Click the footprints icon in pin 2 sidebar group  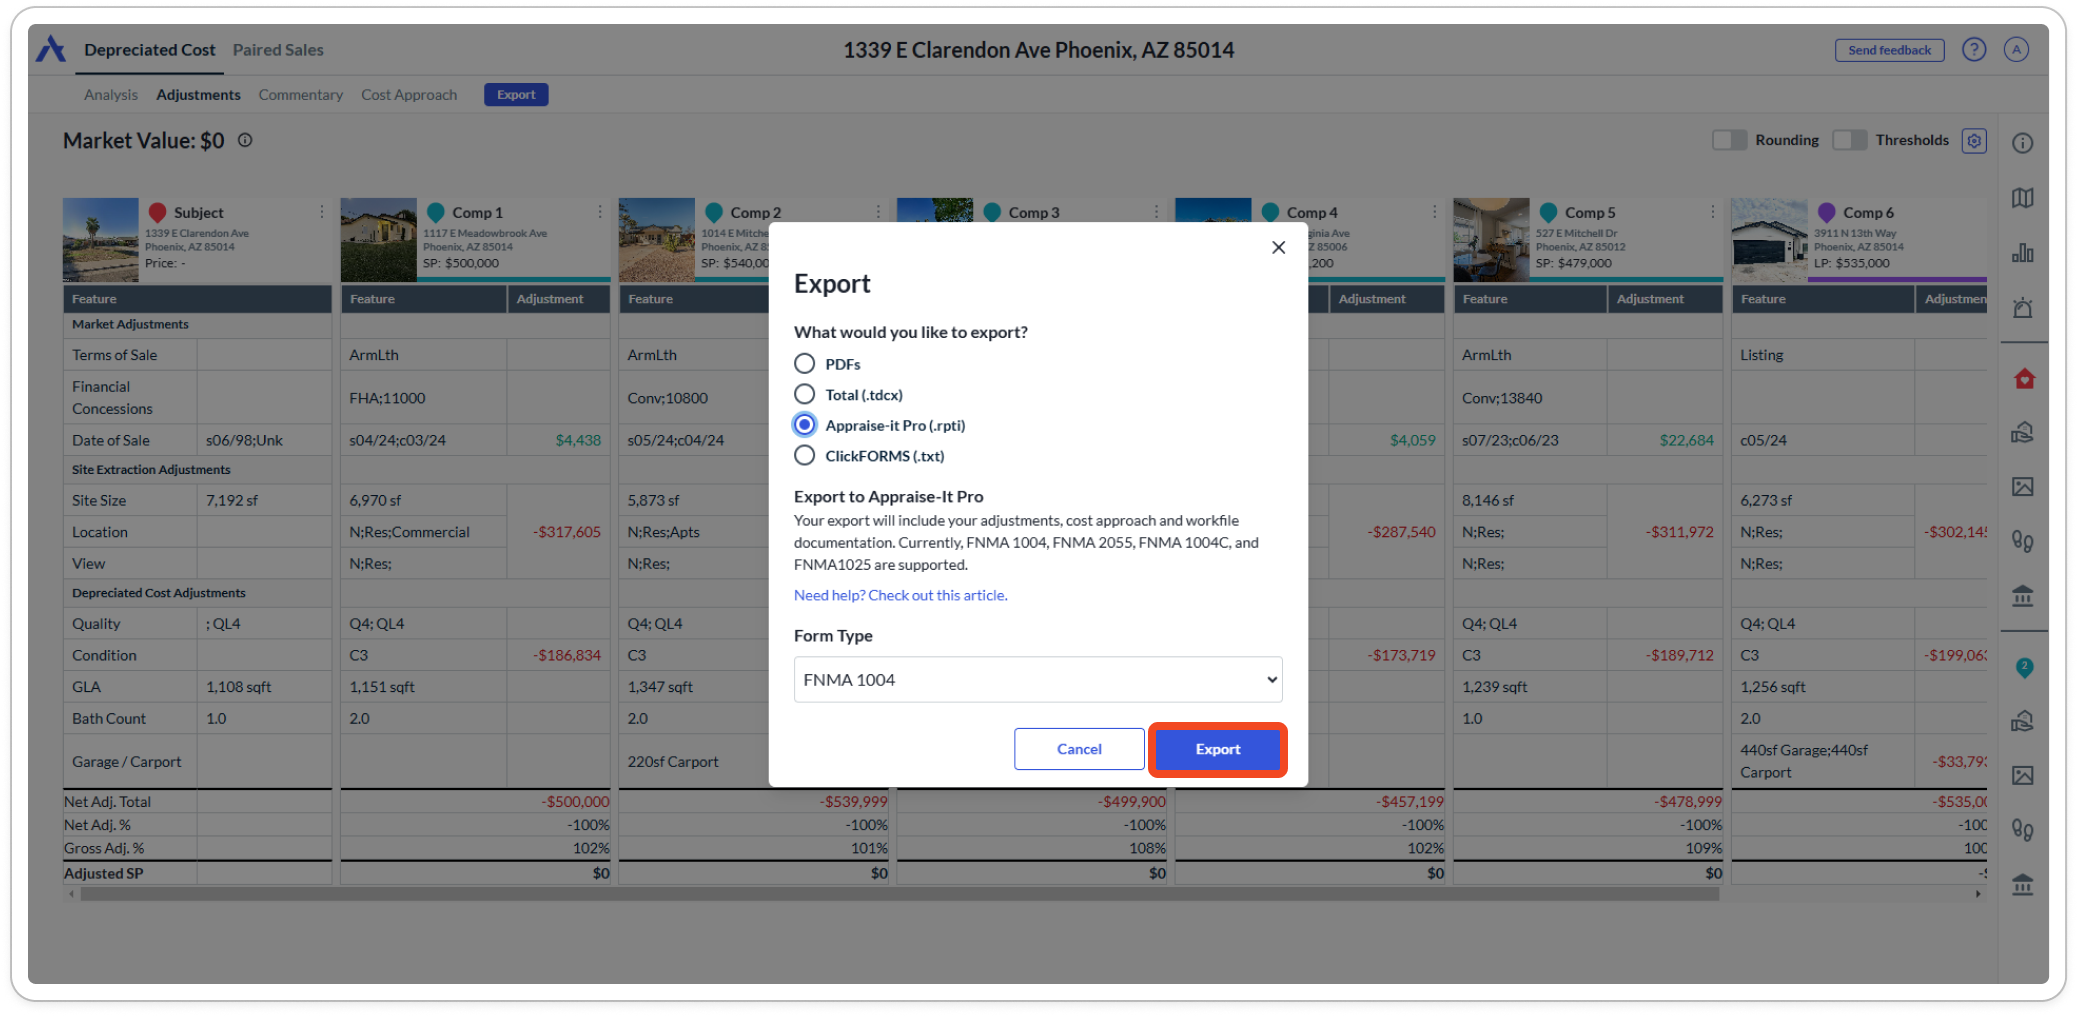[x=2022, y=830]
